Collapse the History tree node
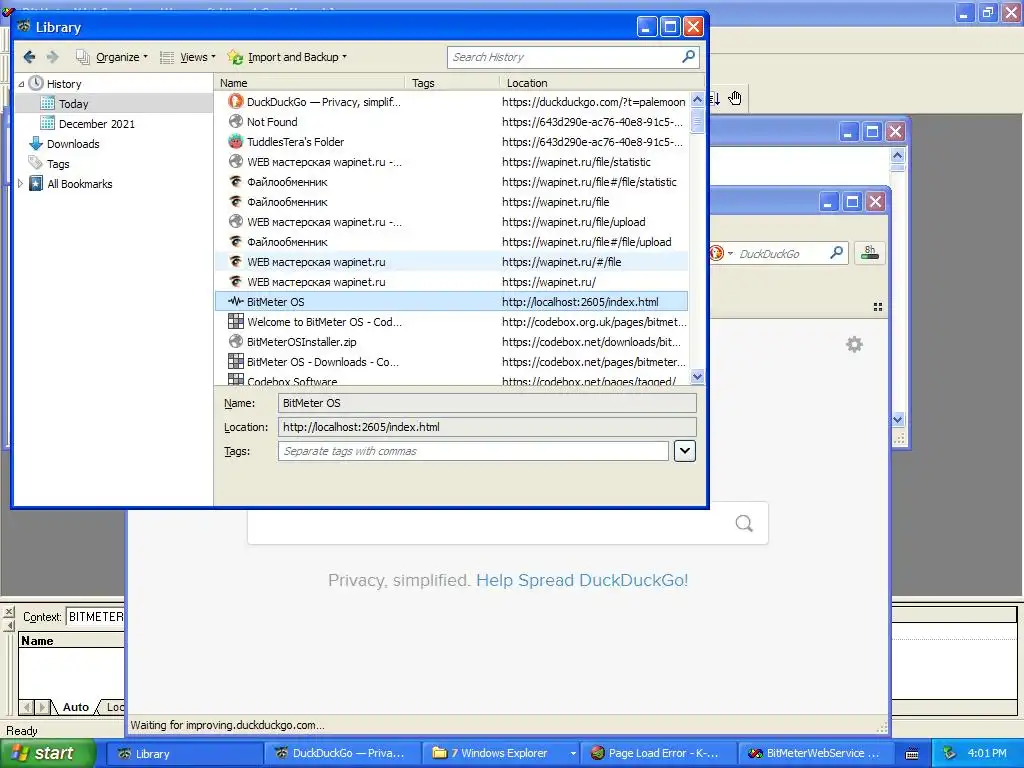Screen dimensions: 1024x768 pos(21,84)
